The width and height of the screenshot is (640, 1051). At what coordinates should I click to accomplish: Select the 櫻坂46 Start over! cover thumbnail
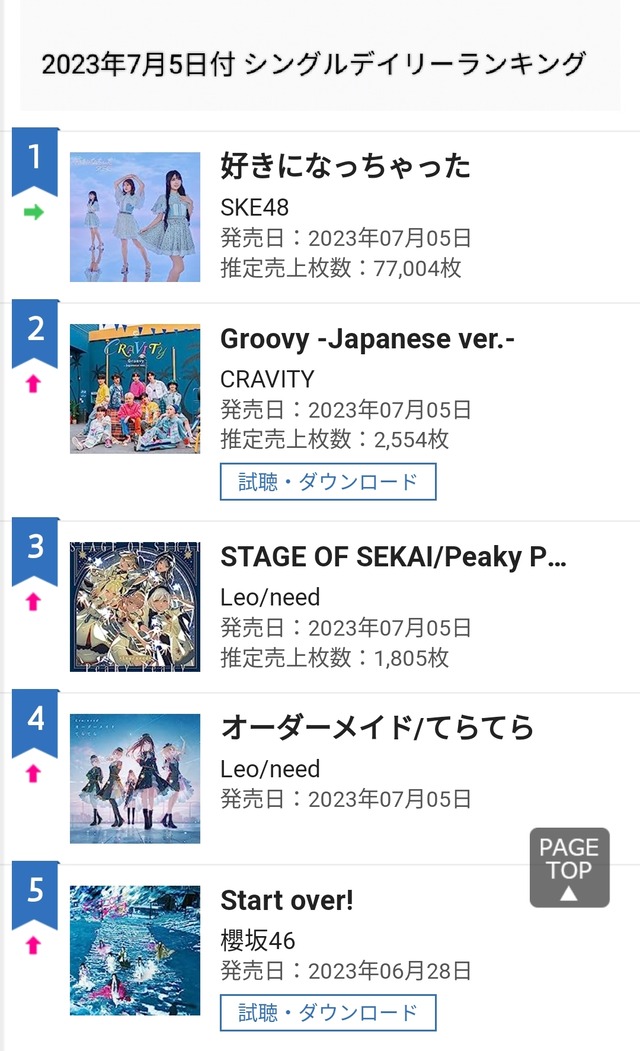point(135,950)
